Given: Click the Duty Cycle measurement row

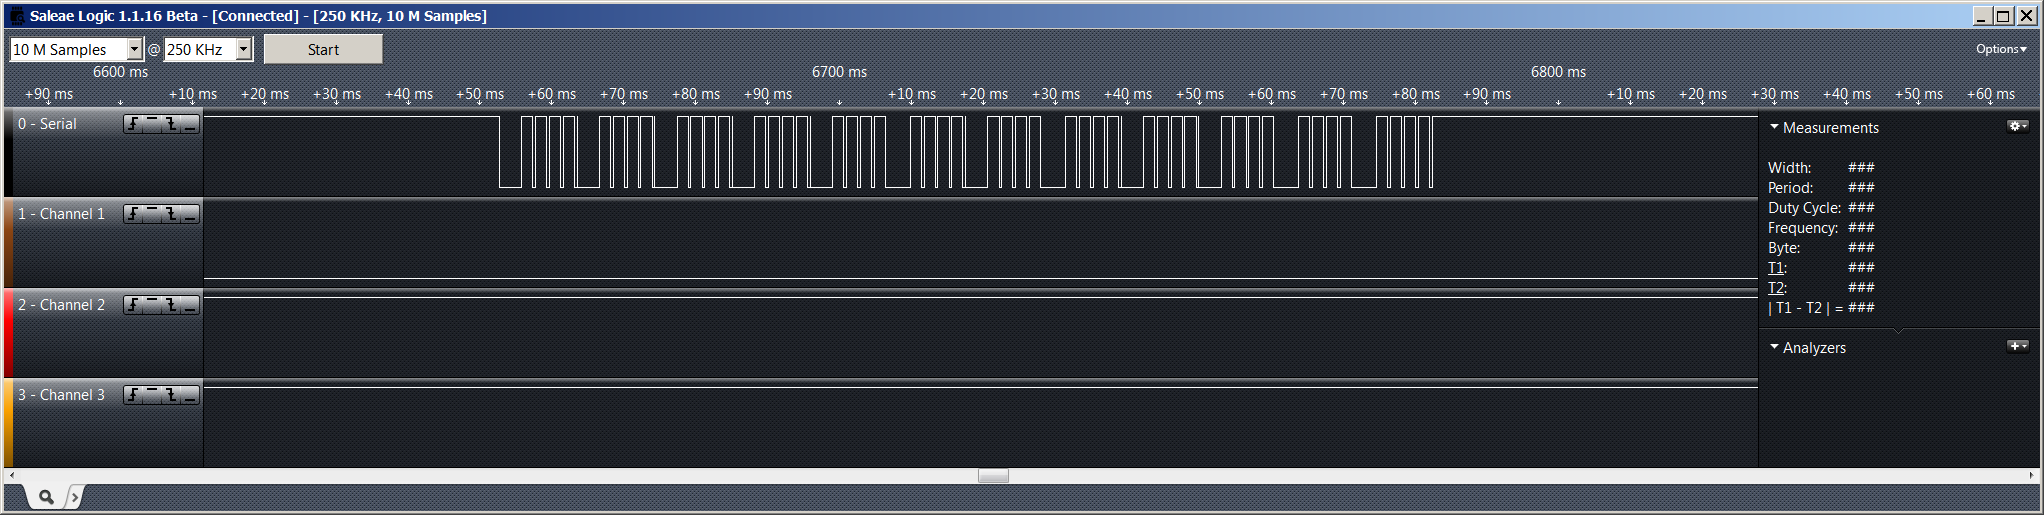Looking at the screenshot, I should tap(1821, 208).
